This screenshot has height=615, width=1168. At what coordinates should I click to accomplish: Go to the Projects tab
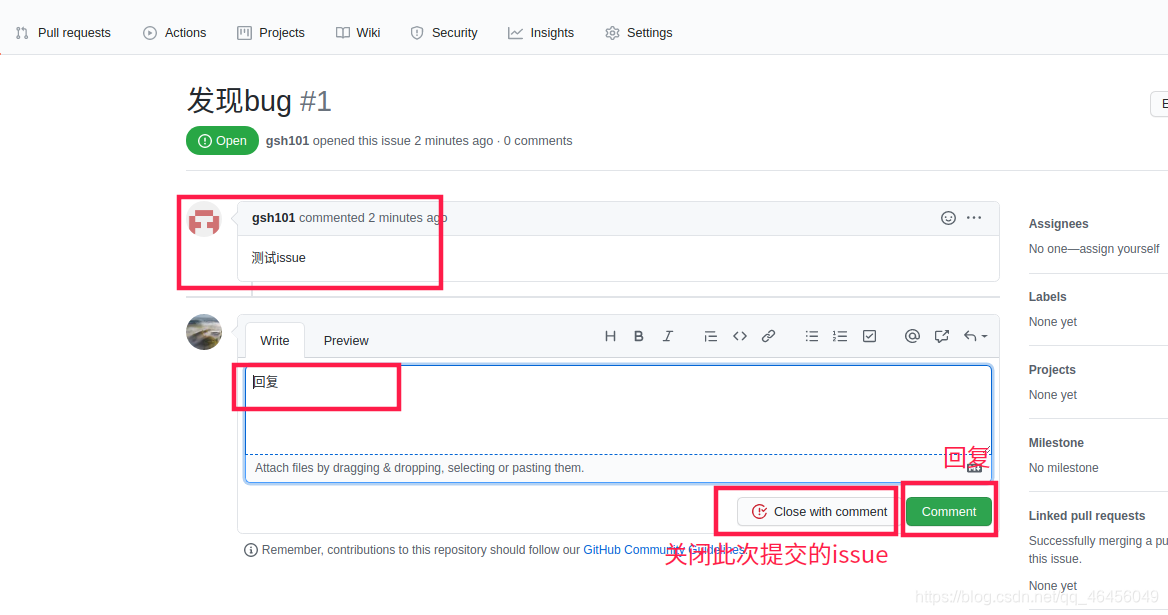click(x=271, y=33)
